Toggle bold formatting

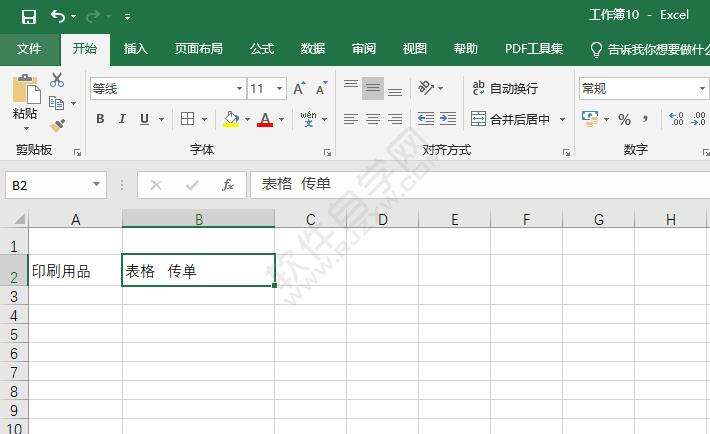pos(101,119)
